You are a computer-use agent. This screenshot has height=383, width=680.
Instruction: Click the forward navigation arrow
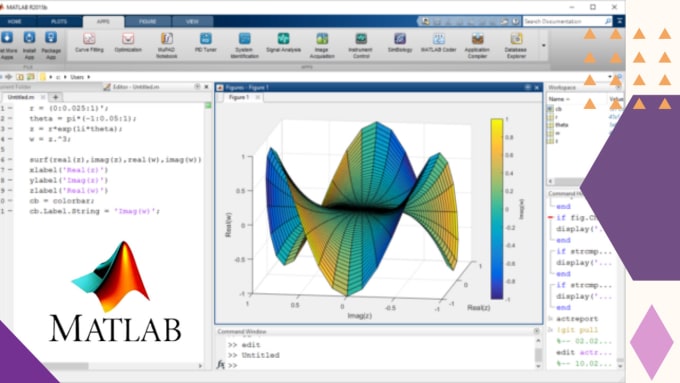coord(9,77)
